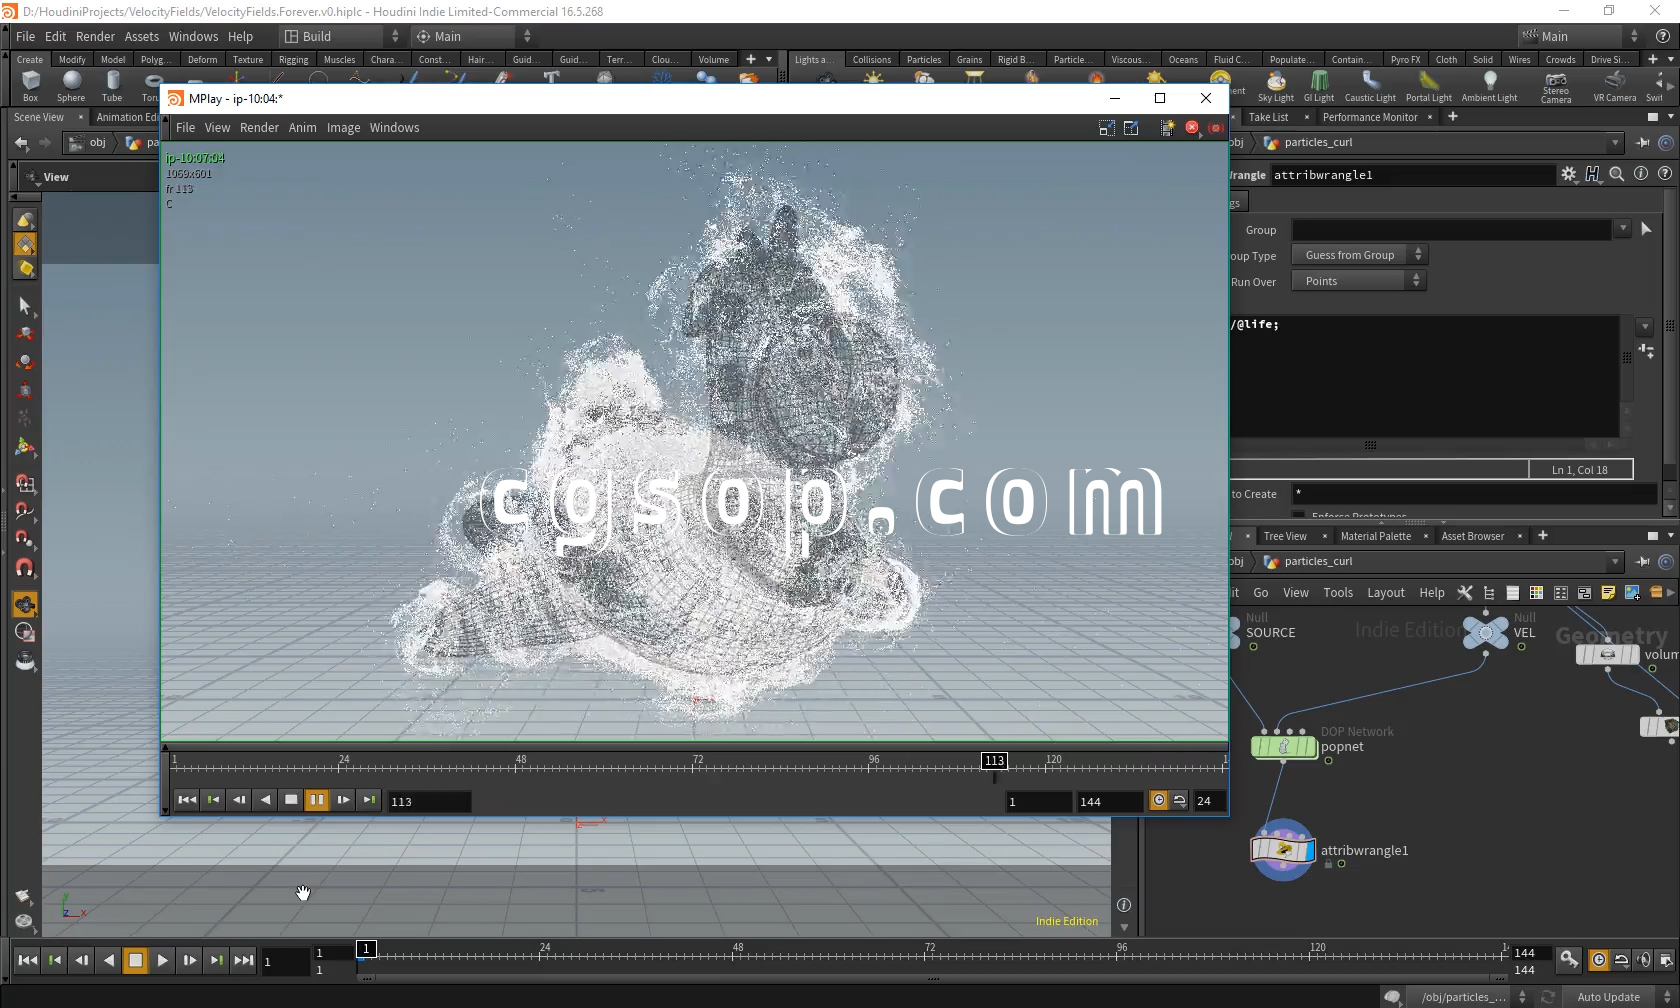Expand the network path dropdown for particles_curl
This screenshot has height=1008, width=1680.
[1614, 561]
